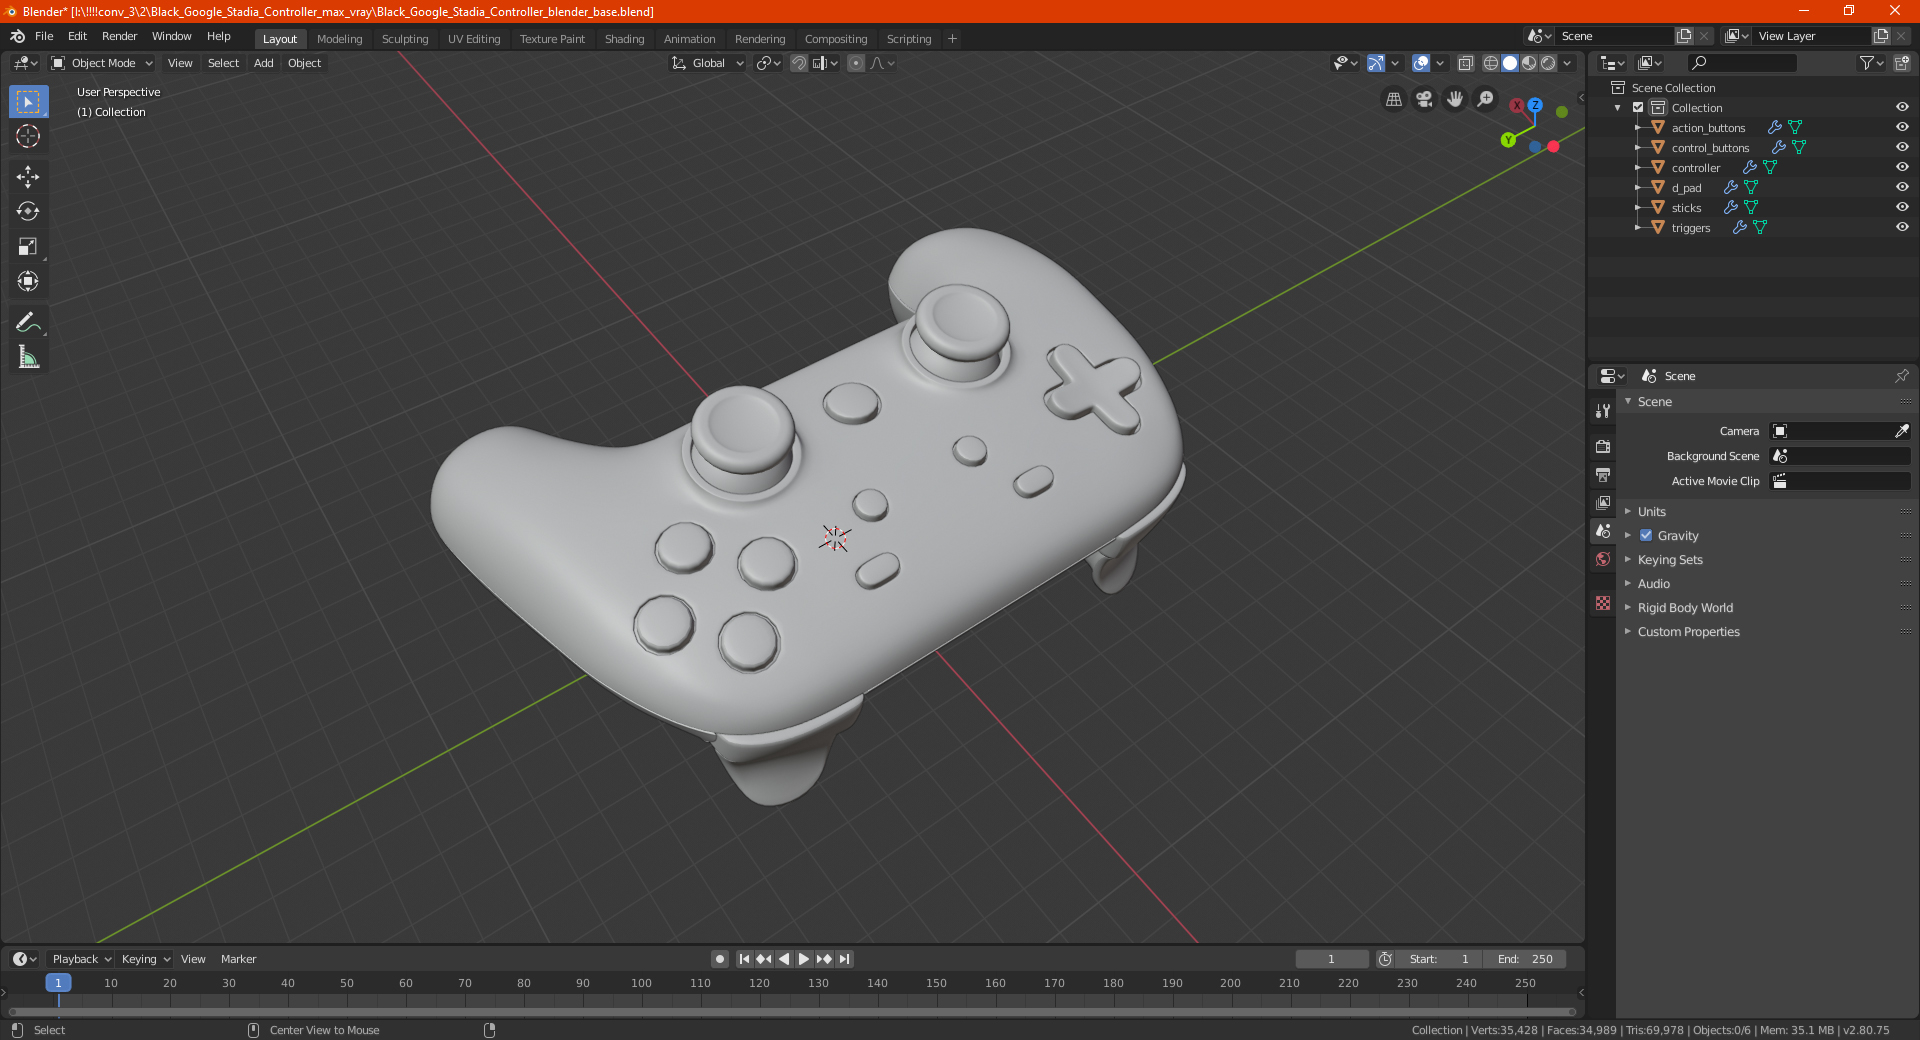The image size is (1920, 1040).
Task: Open the Playback dropdown in timeline
Action: point(81,959)
